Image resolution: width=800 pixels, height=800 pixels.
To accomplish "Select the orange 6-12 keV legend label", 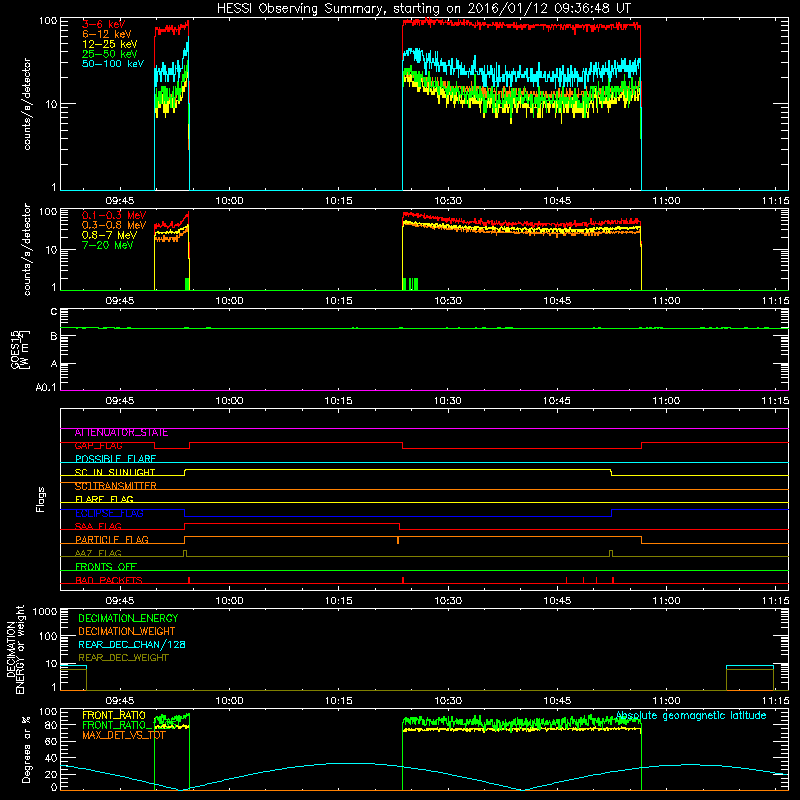I will 107,34.
